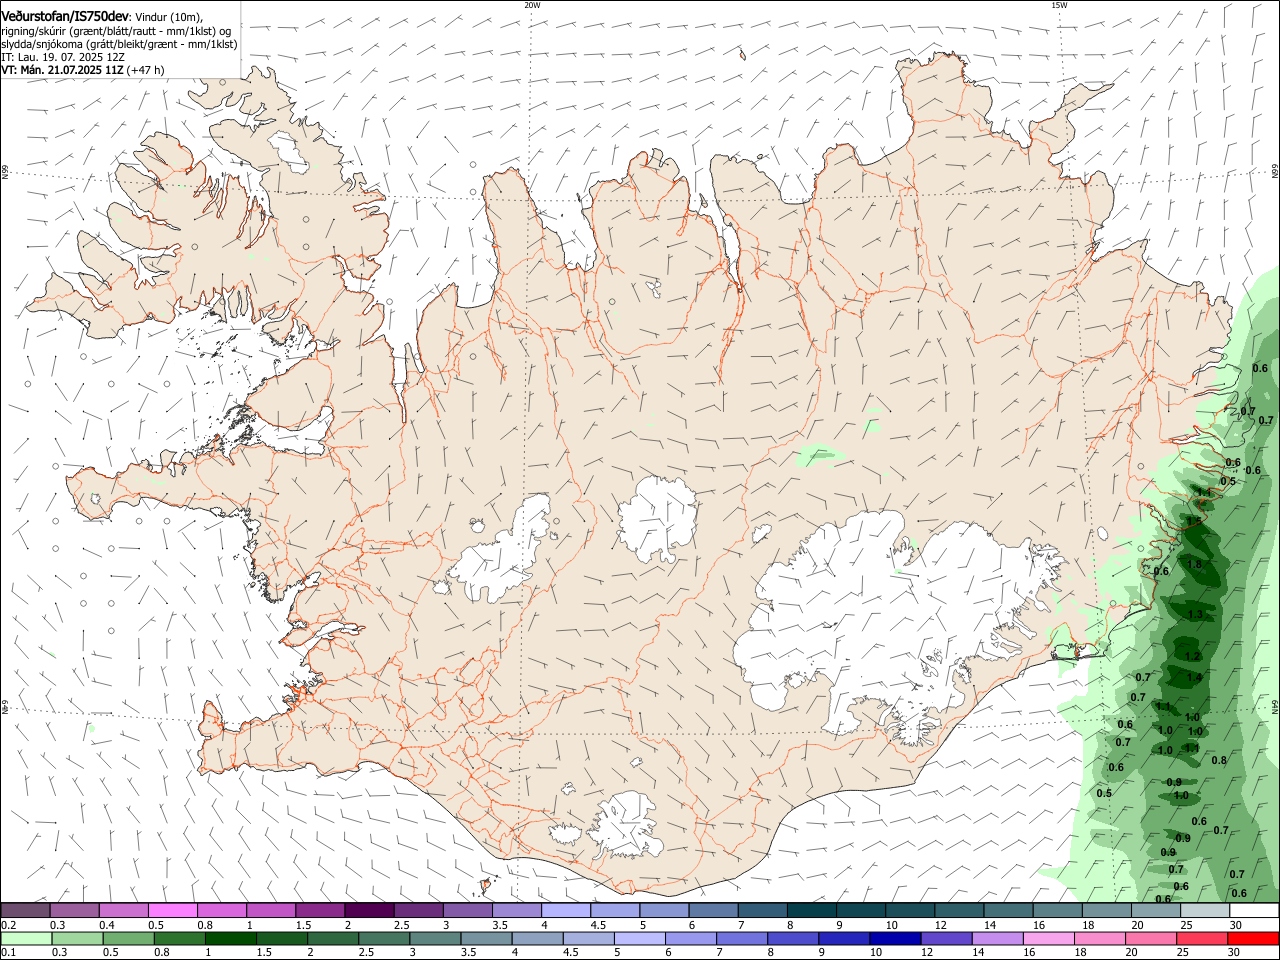The image size is (1280, 960).
Task: Click the 'rigning/skúrir' legend description line
Action: tap(116, 30)
